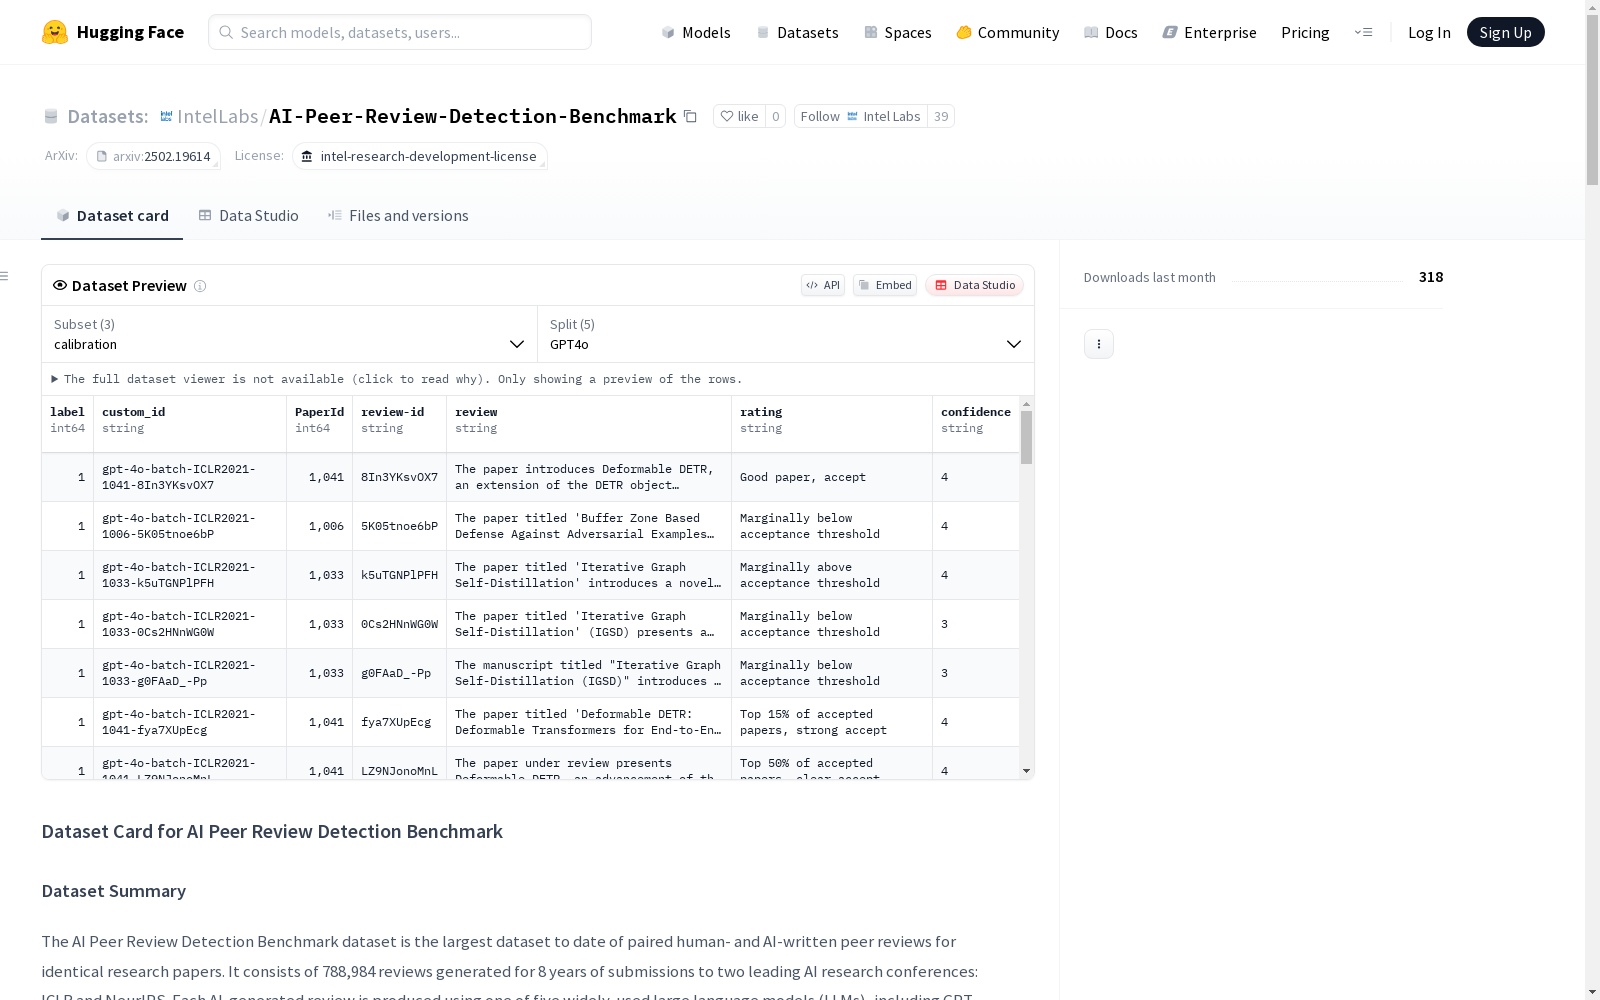Select the review-id cell 5K05tnoe6bP
The image size is (1600, 1000).
coord(400,526)
